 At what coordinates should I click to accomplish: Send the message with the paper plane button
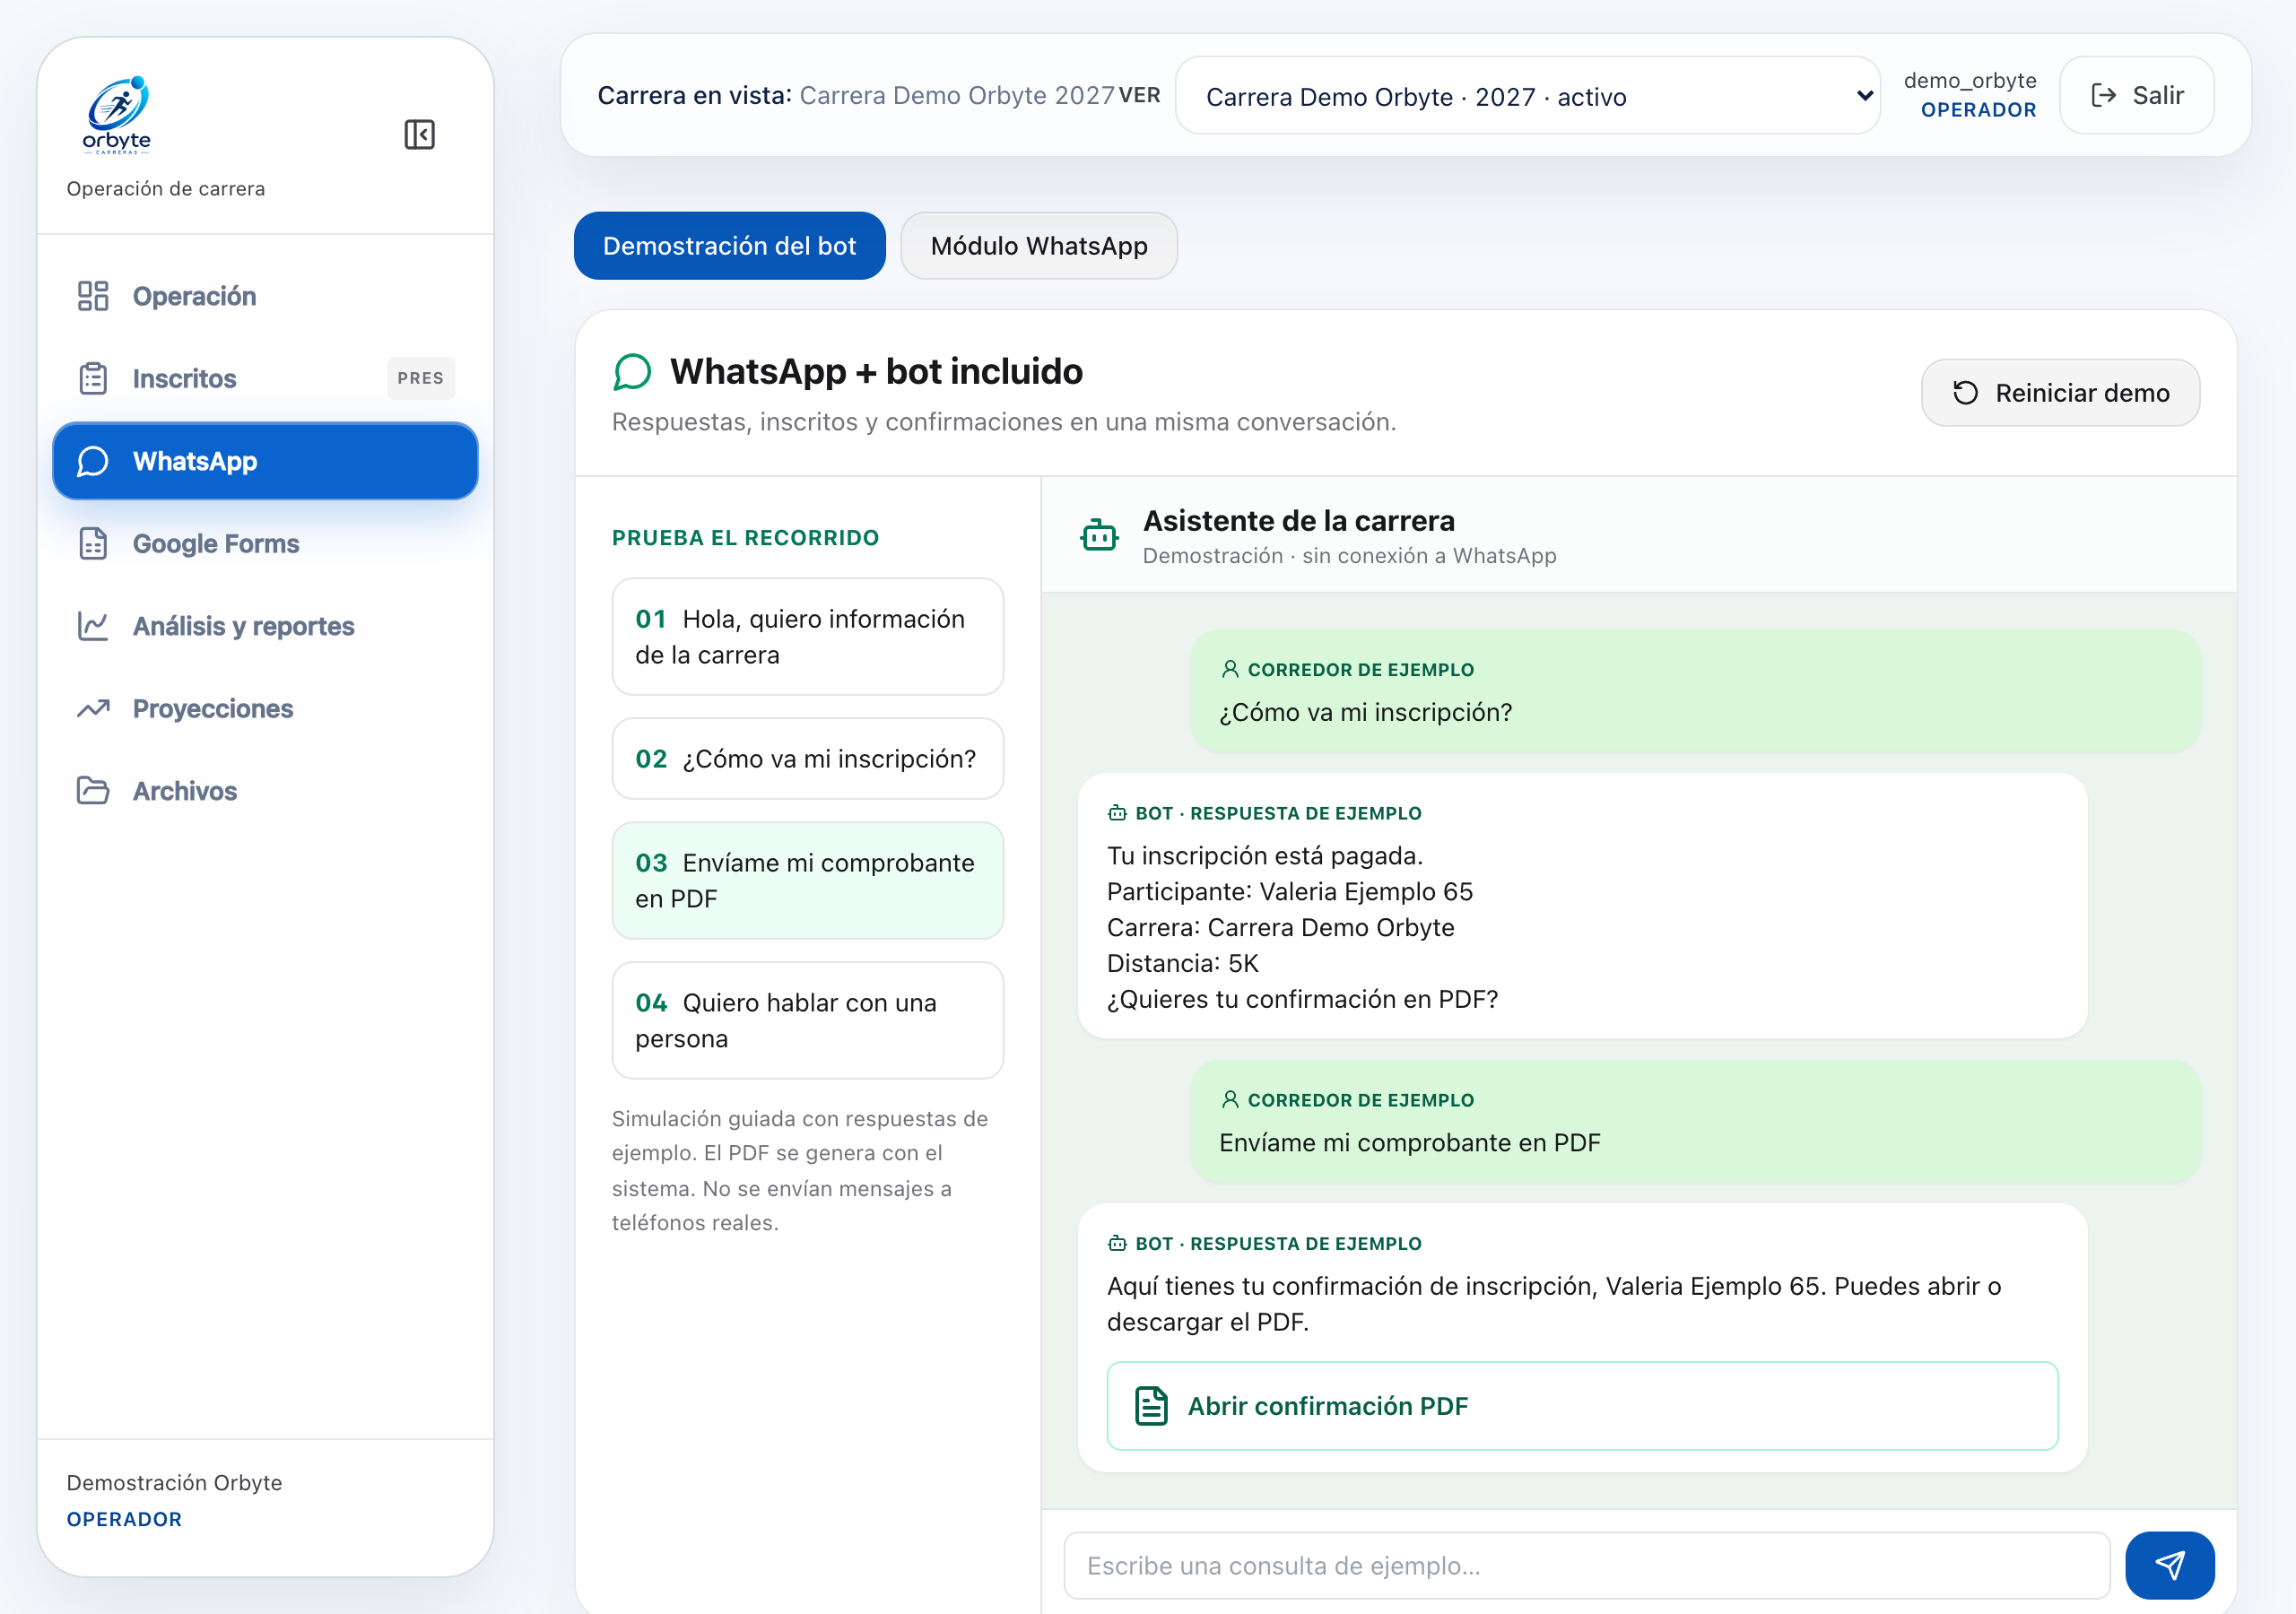[2169, 1566]
